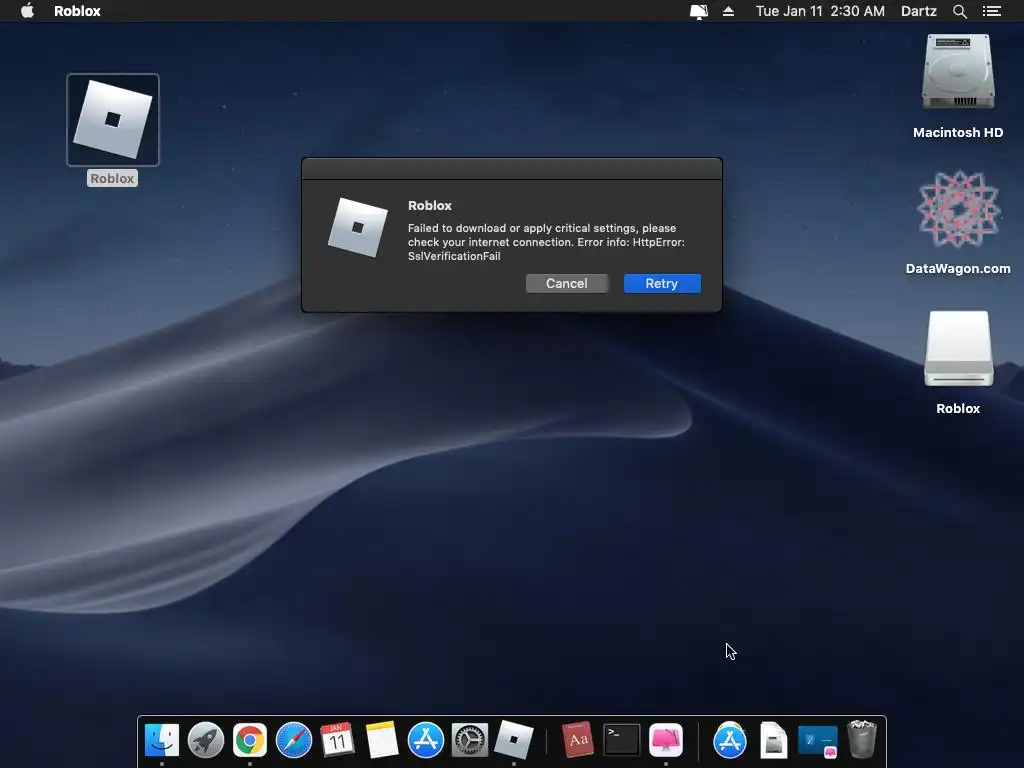Launch Google Chrome from the dock
The image size is (1024, 768).
[249, 740]
